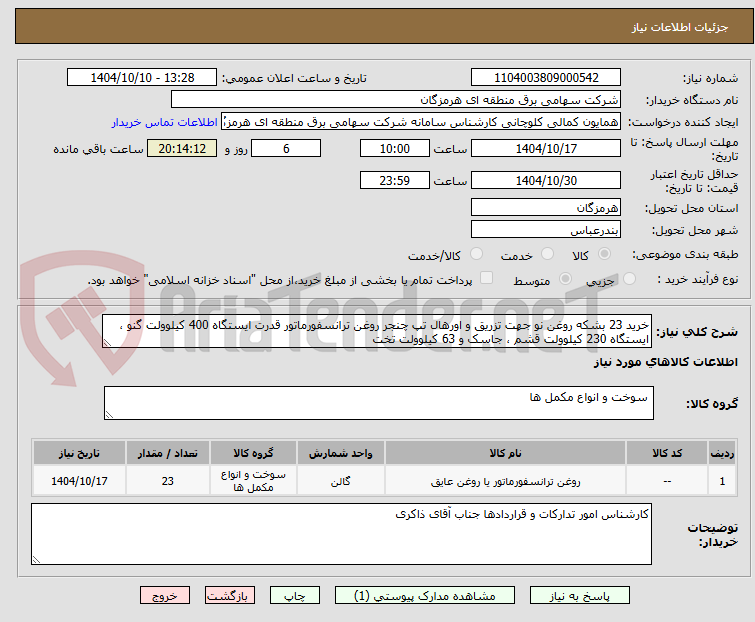This screenshot has height=622, width=755.
Task: Click the ردیف column header
Action: pos(722,453)
